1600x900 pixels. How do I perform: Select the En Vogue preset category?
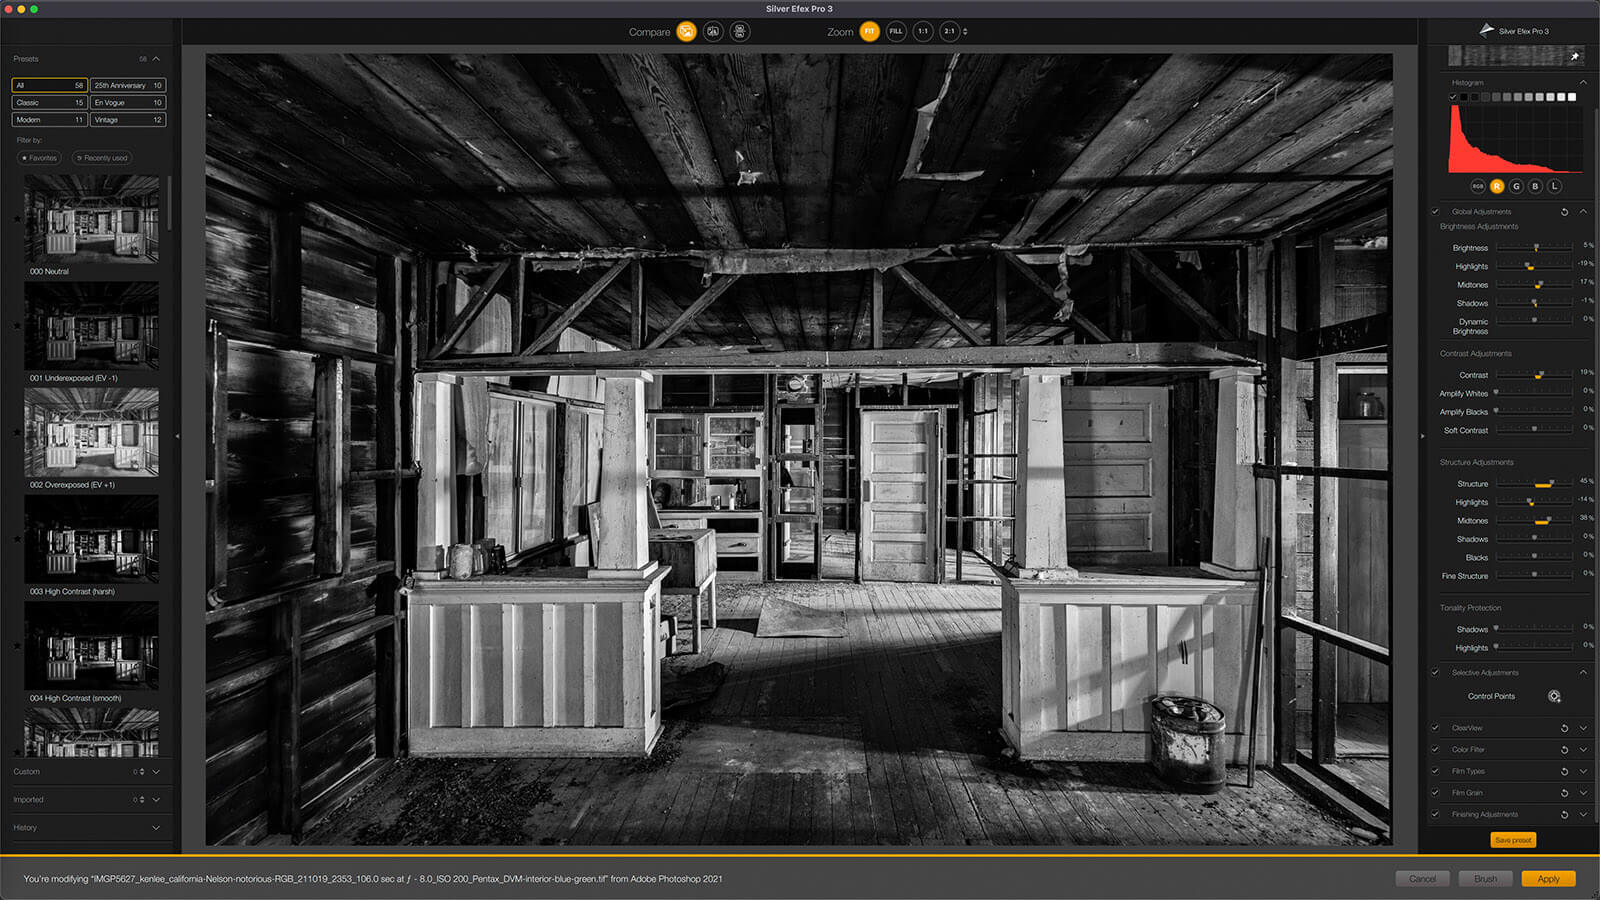(x=128, y=103)
